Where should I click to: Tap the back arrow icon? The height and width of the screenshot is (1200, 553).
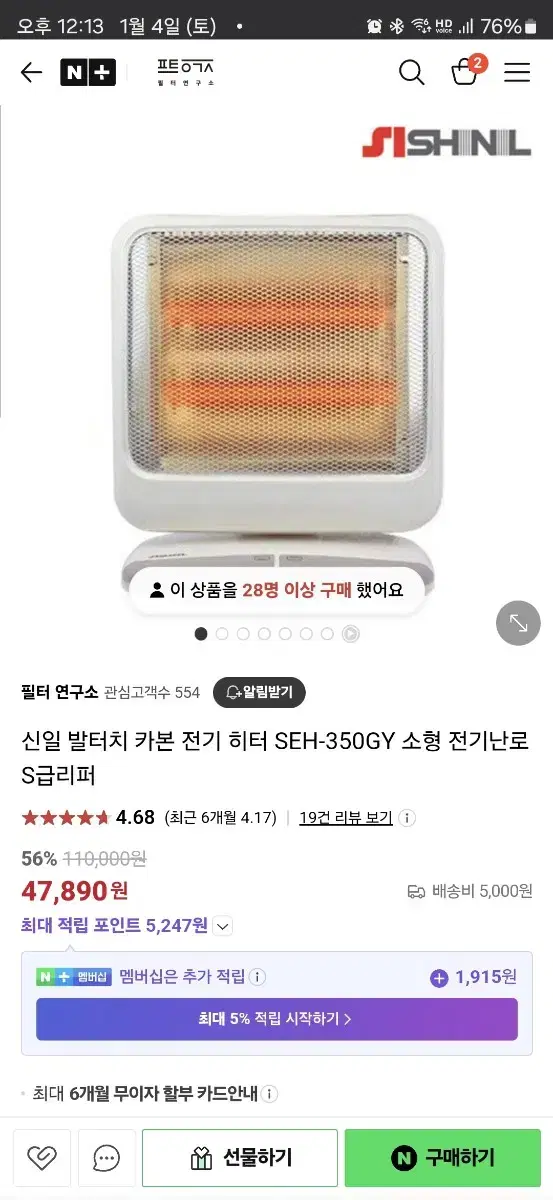[x=31, y=72]
